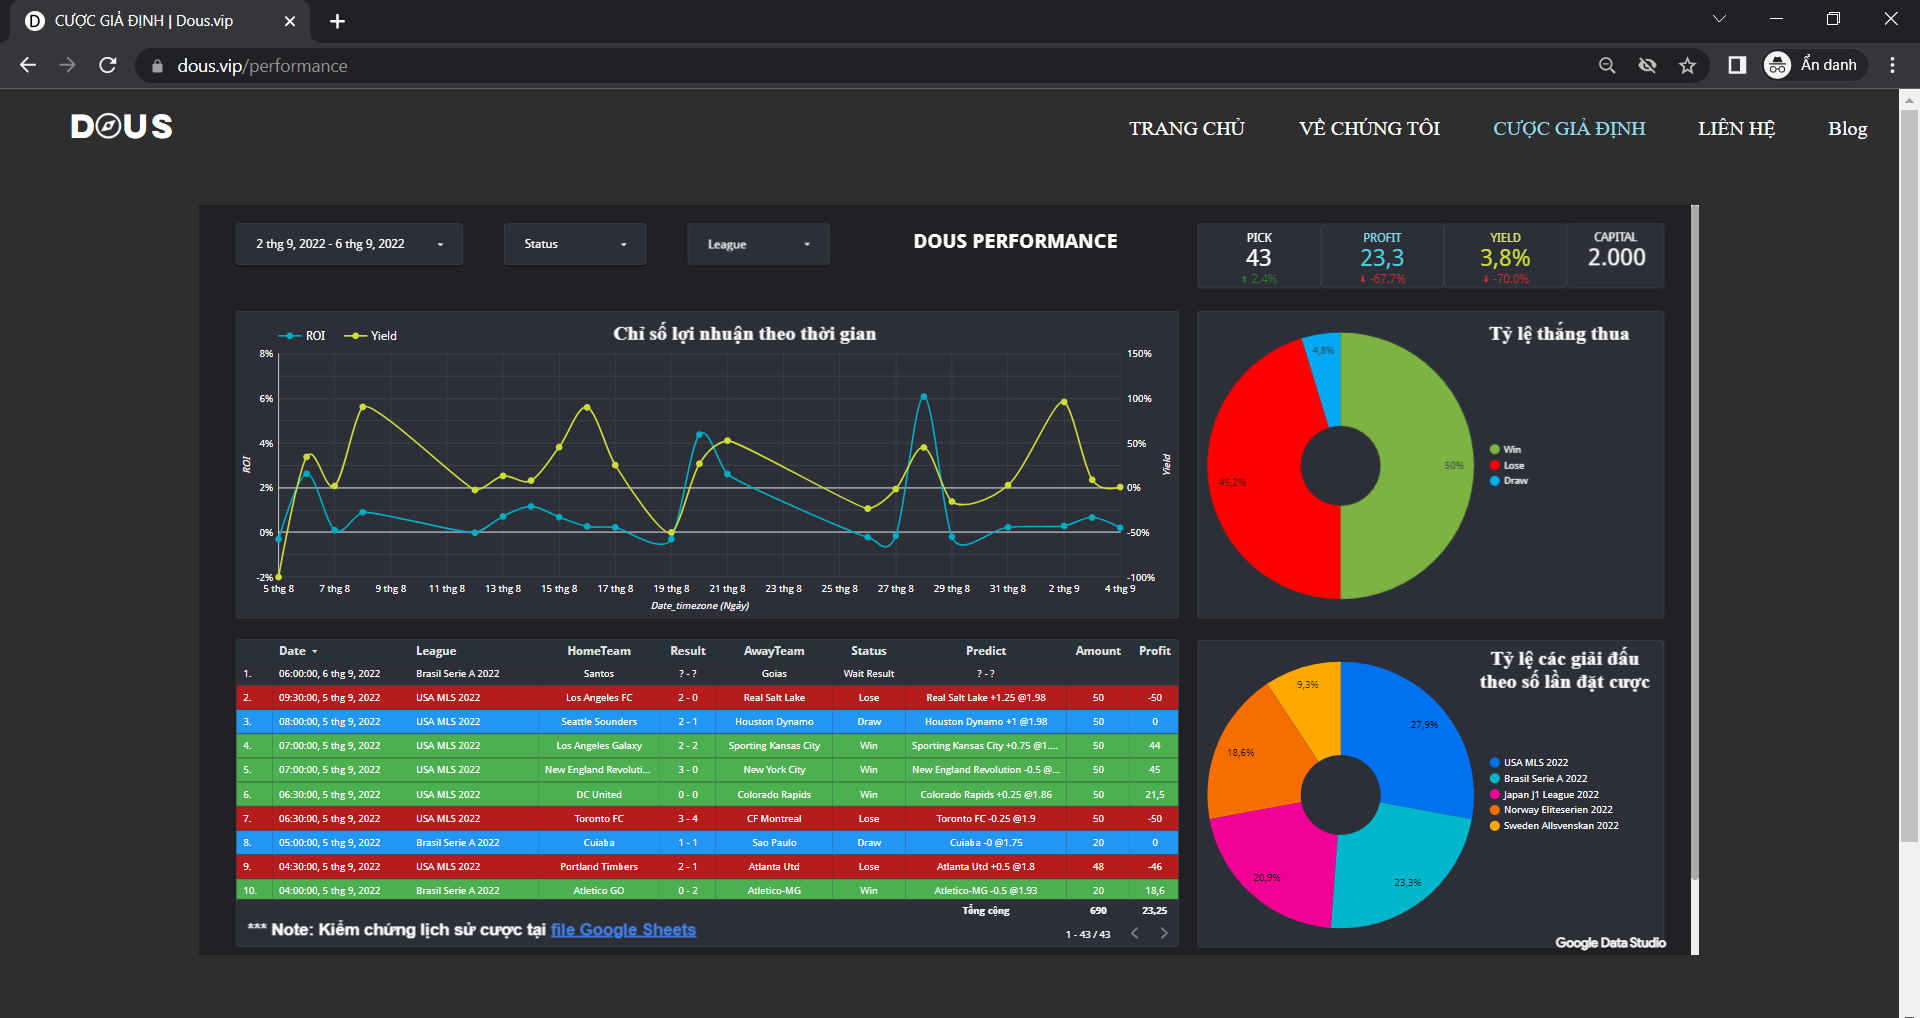Image resolution: width=1920 pixels, height=1018 pixels.
Task: Click the third-party cookies blocked eye icon
Action: point(1647,65)
